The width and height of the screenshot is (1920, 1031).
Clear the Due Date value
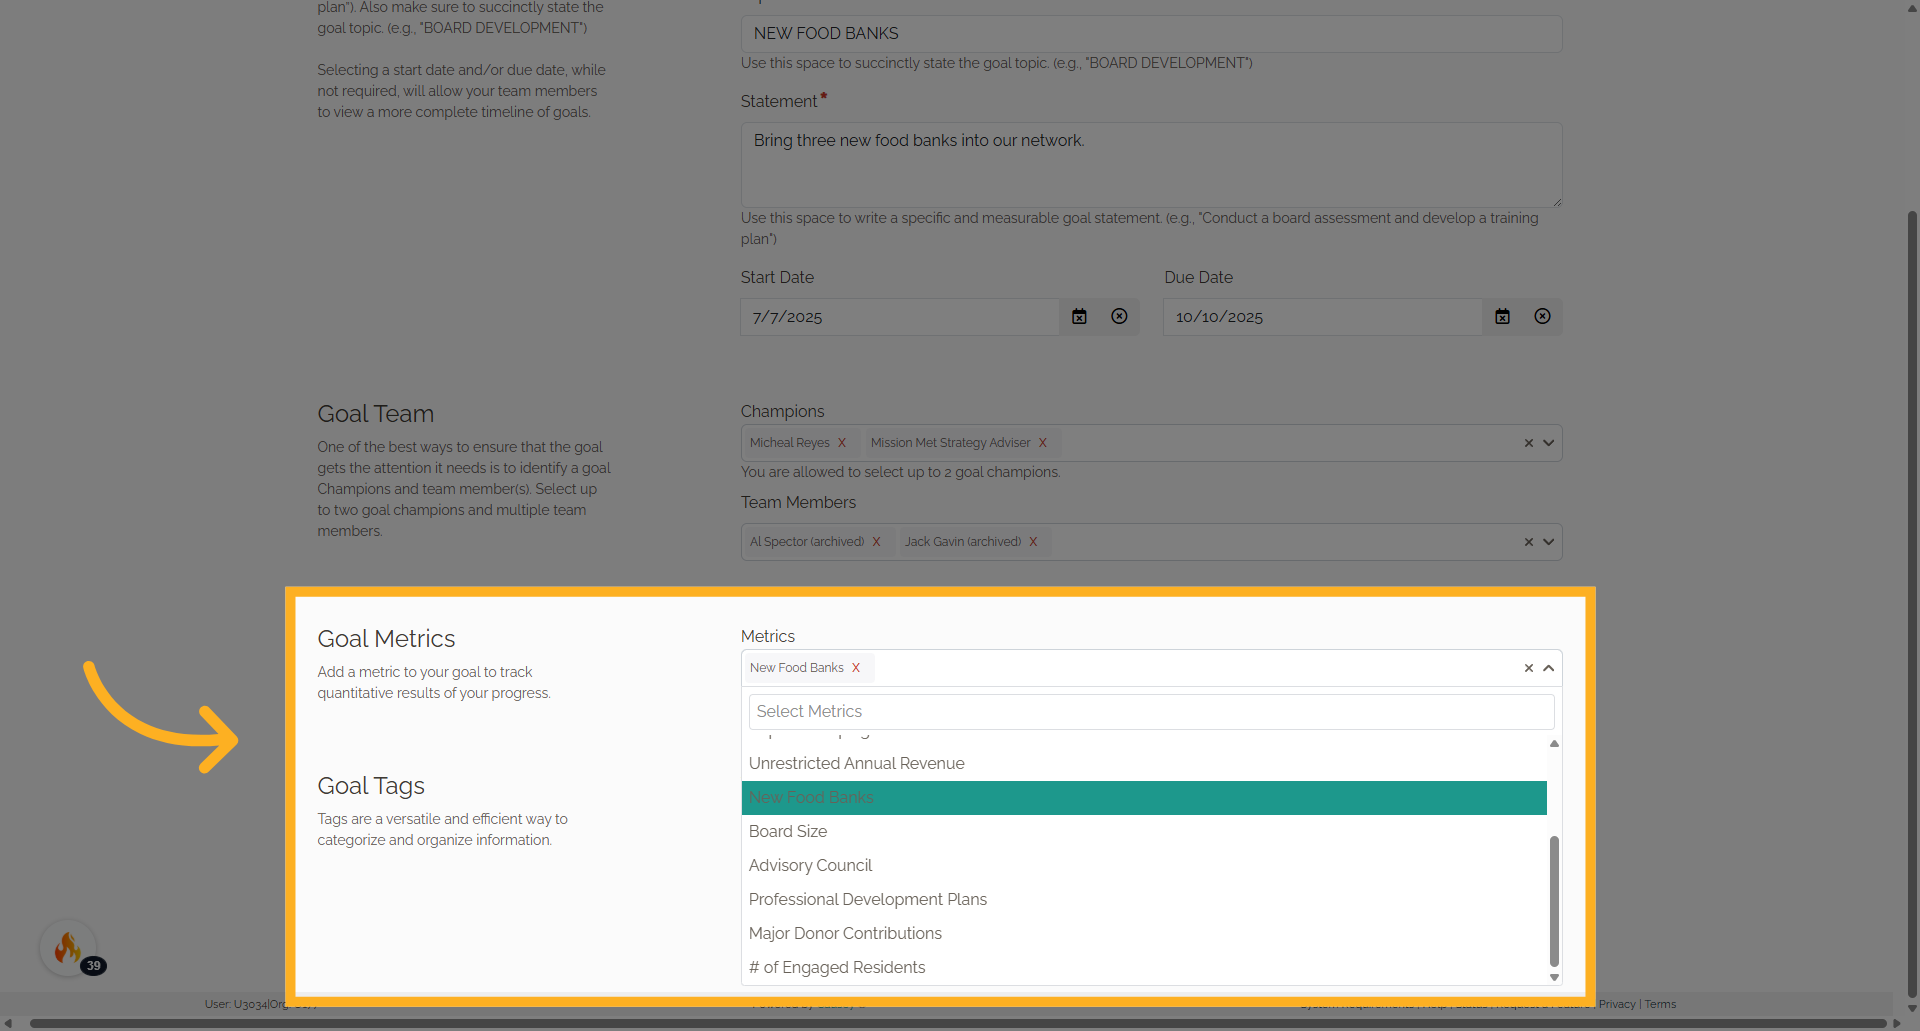[1543, 317]
